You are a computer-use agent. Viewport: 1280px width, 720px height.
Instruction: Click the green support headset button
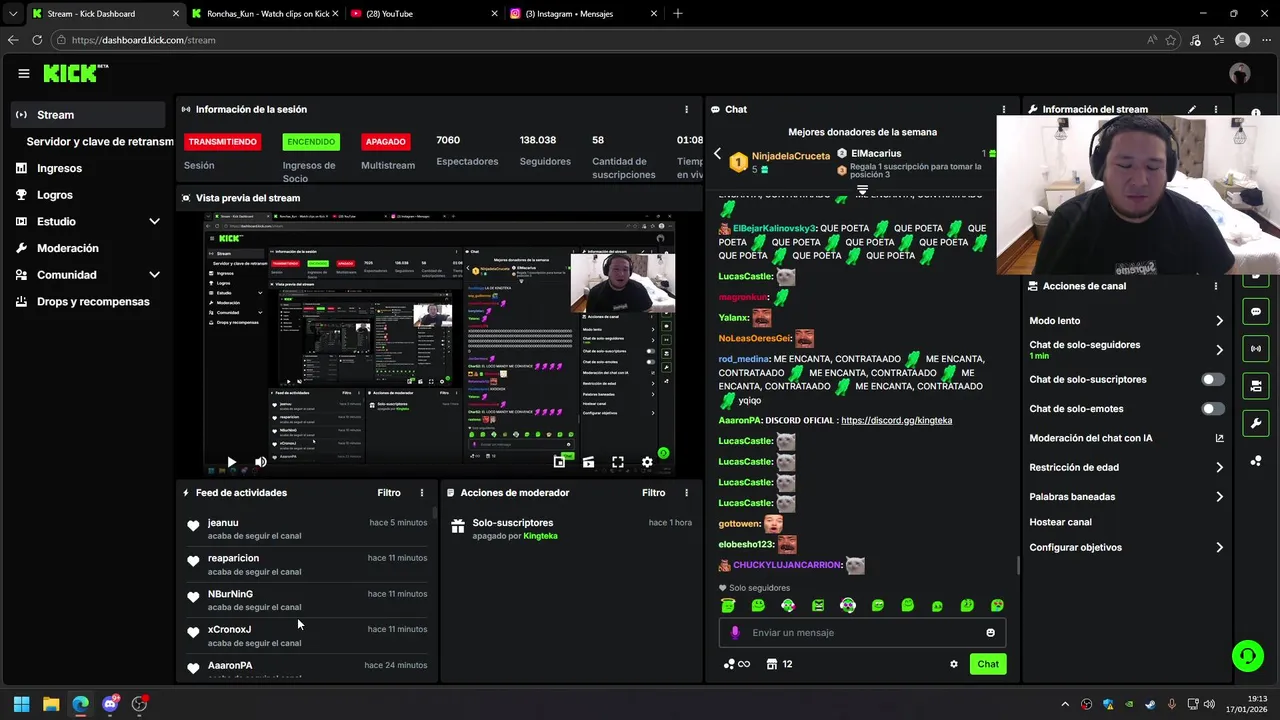[1247, 656]
